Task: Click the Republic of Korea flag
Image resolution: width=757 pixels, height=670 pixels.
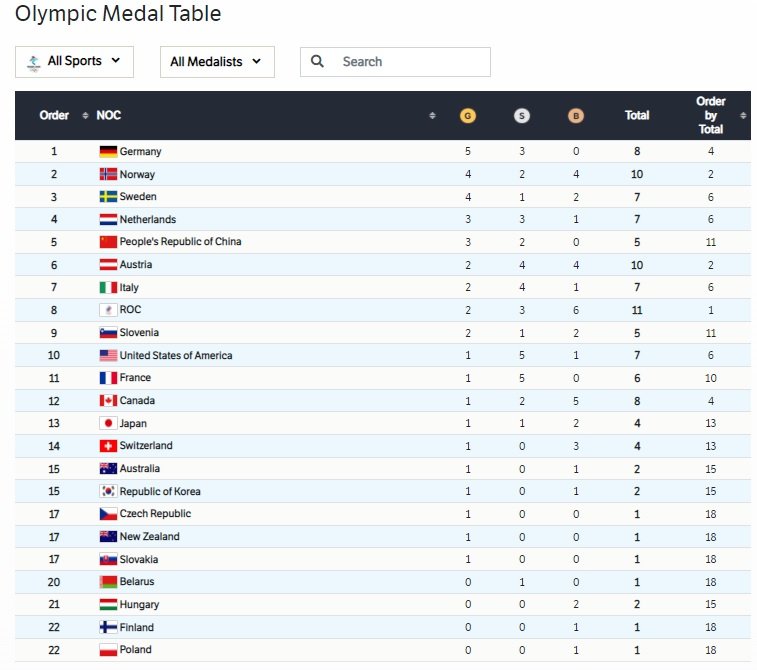Action: (x=108, y=491)
